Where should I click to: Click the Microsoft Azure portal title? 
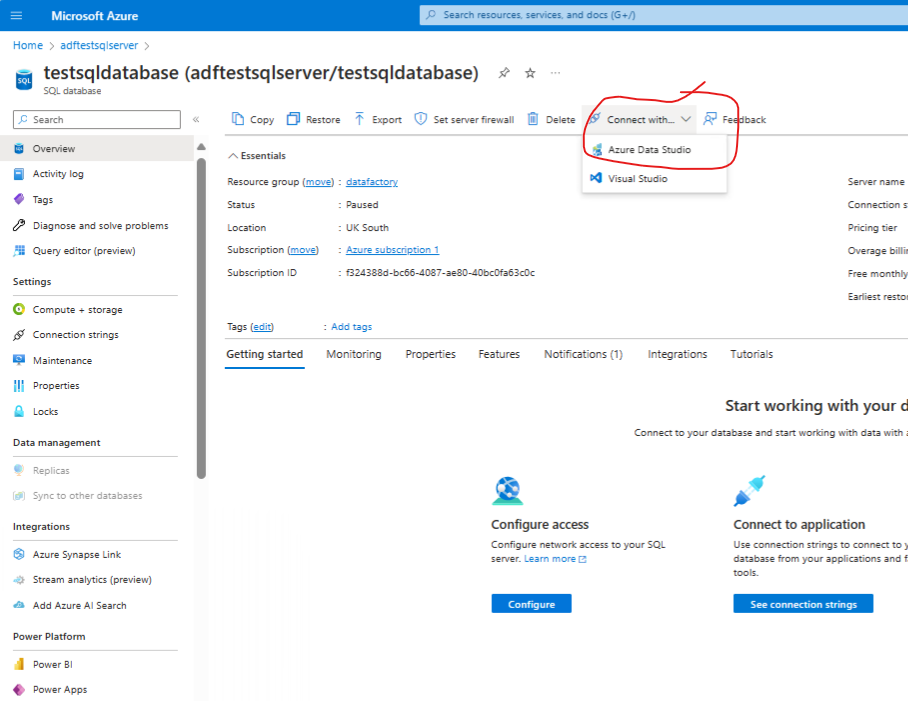(x=94, y=16)
